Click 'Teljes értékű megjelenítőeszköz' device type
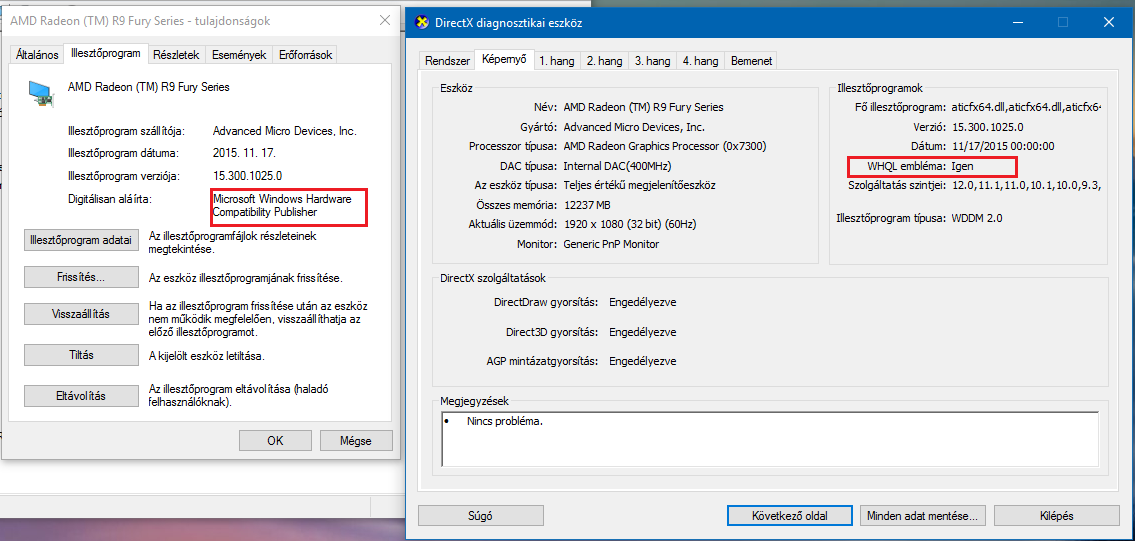The image size is (1135, 541). 637,185
